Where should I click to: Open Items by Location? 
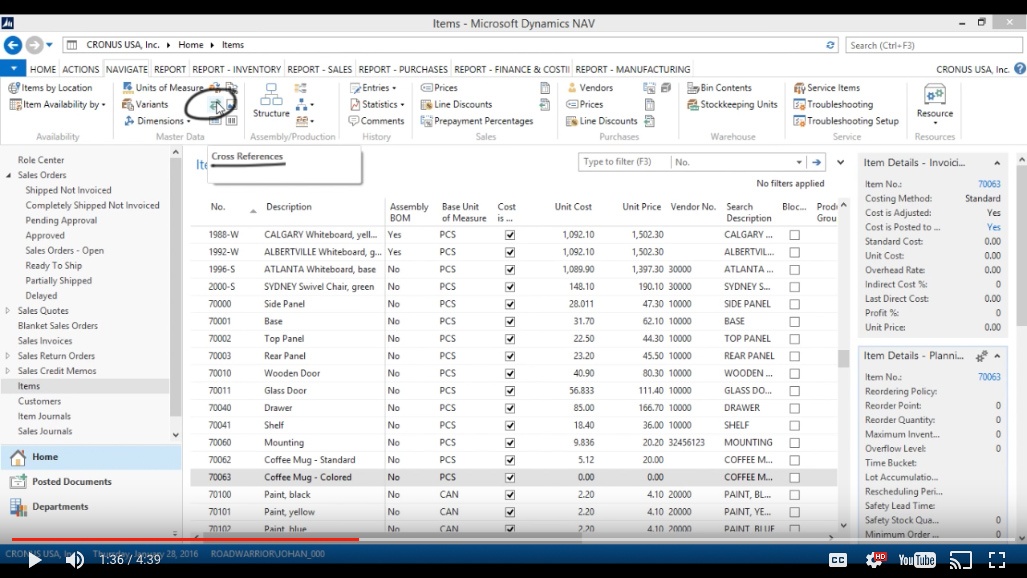(x=50, y=87)
